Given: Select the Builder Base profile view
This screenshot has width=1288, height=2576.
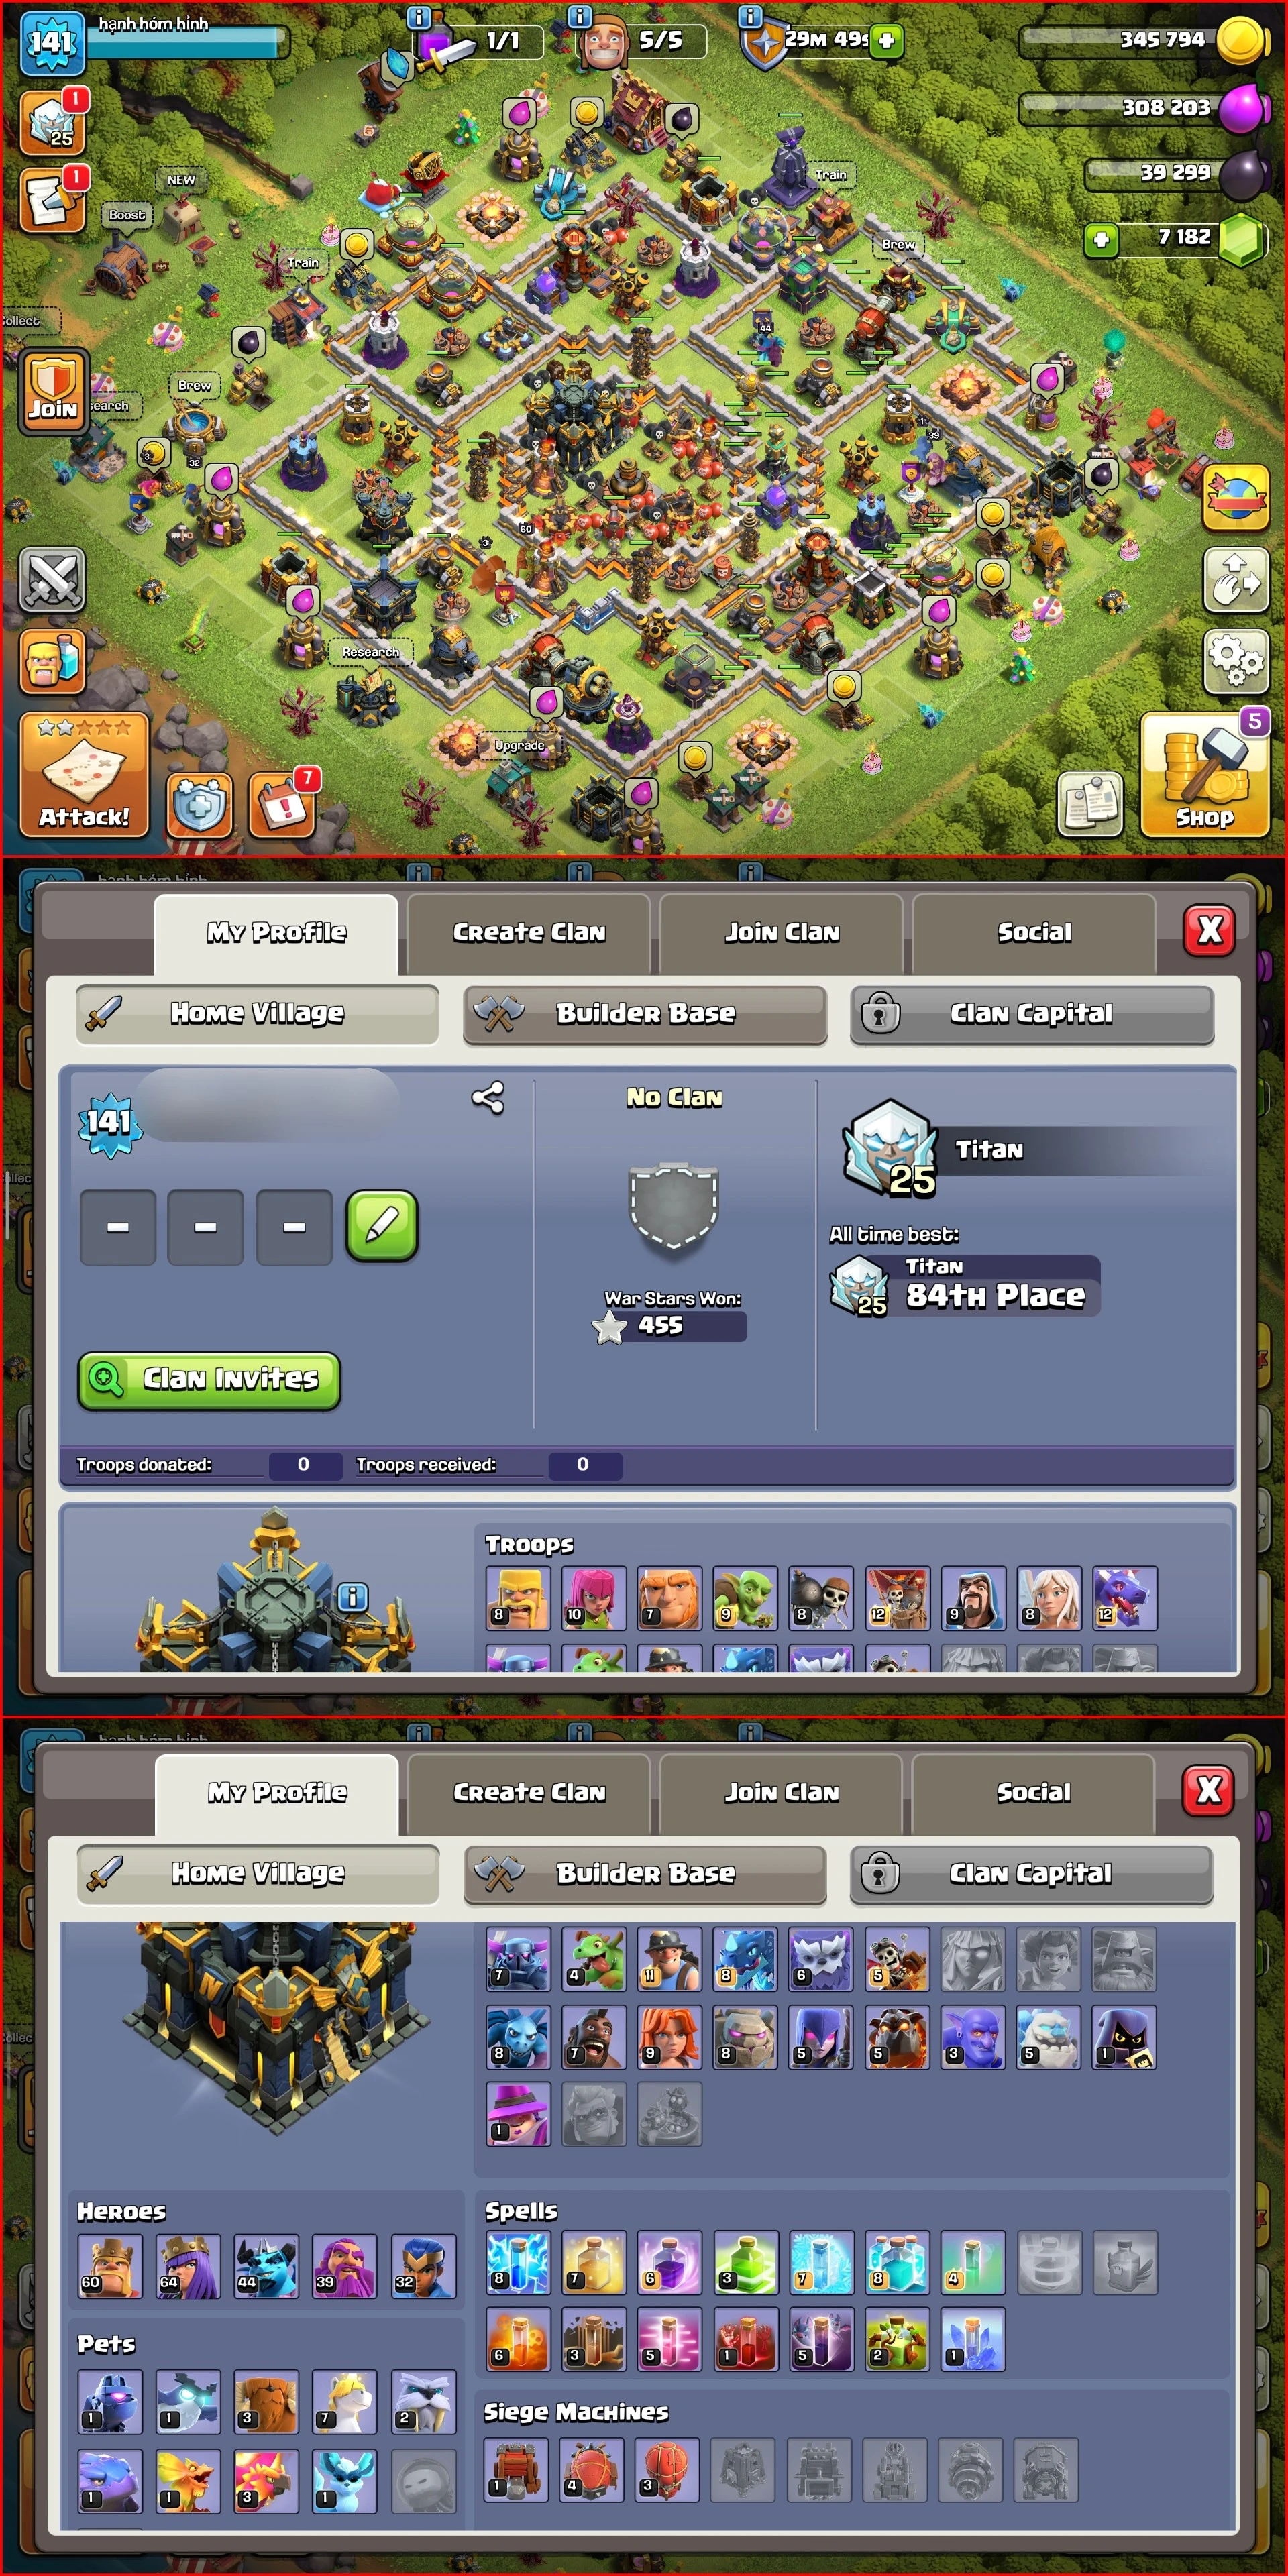Looking at the screenshot, I should (x=645, y=1014).
